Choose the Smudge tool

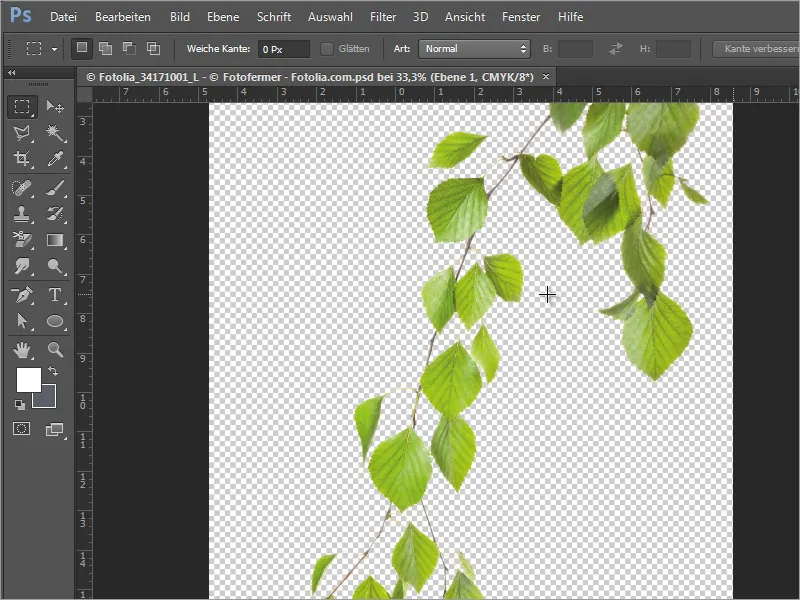[x=22, y=266]
